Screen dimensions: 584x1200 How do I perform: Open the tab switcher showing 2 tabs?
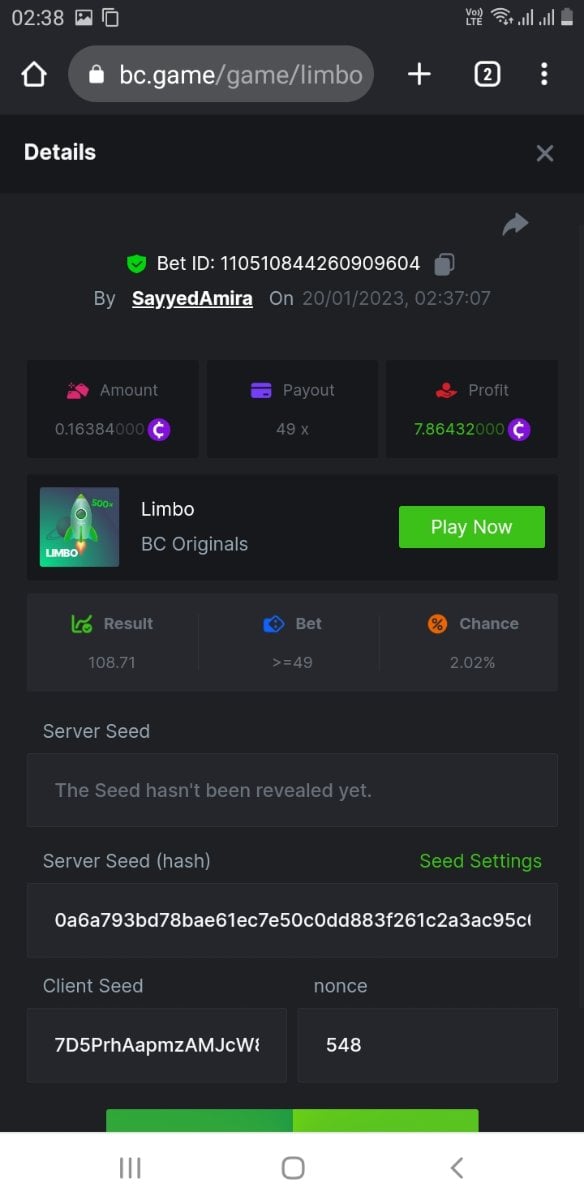(x=487, y=74)
